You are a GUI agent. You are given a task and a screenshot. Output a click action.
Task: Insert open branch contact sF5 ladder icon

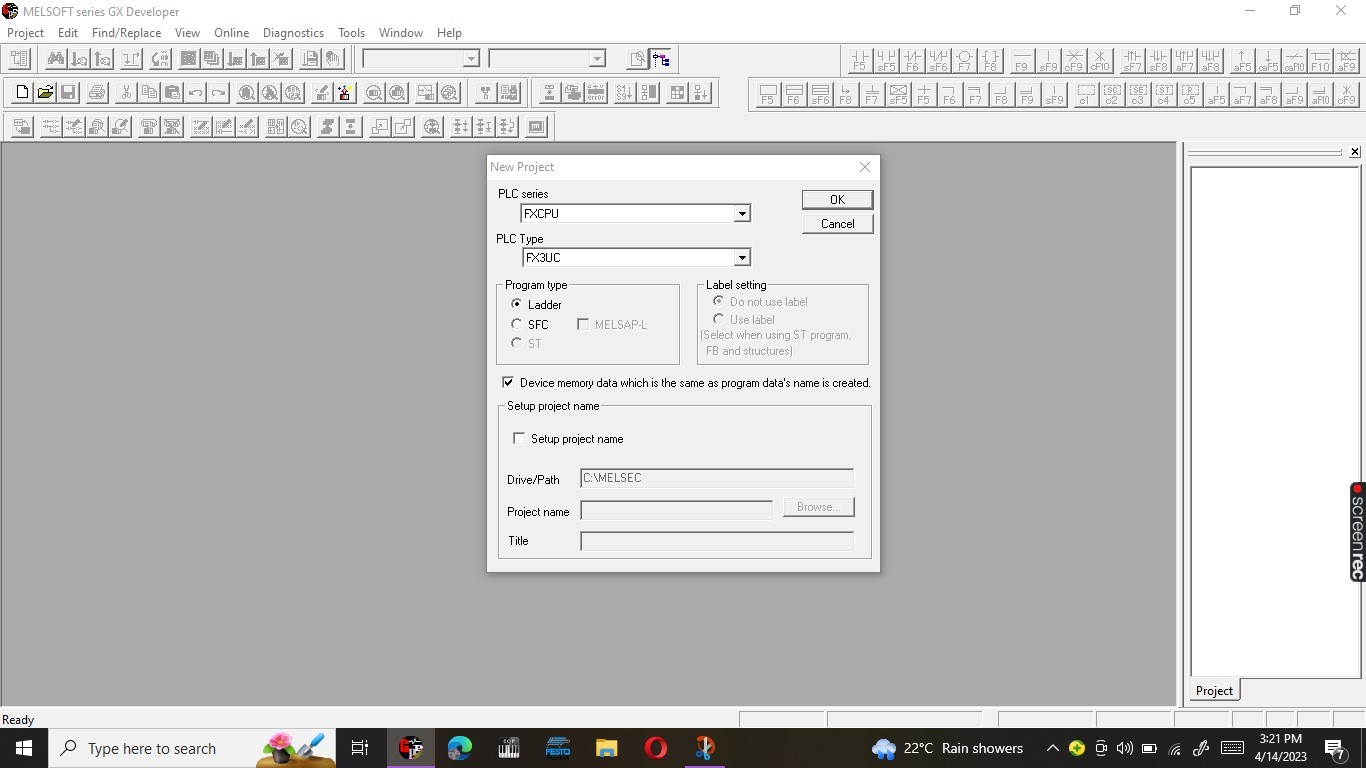tap(886, 60)
